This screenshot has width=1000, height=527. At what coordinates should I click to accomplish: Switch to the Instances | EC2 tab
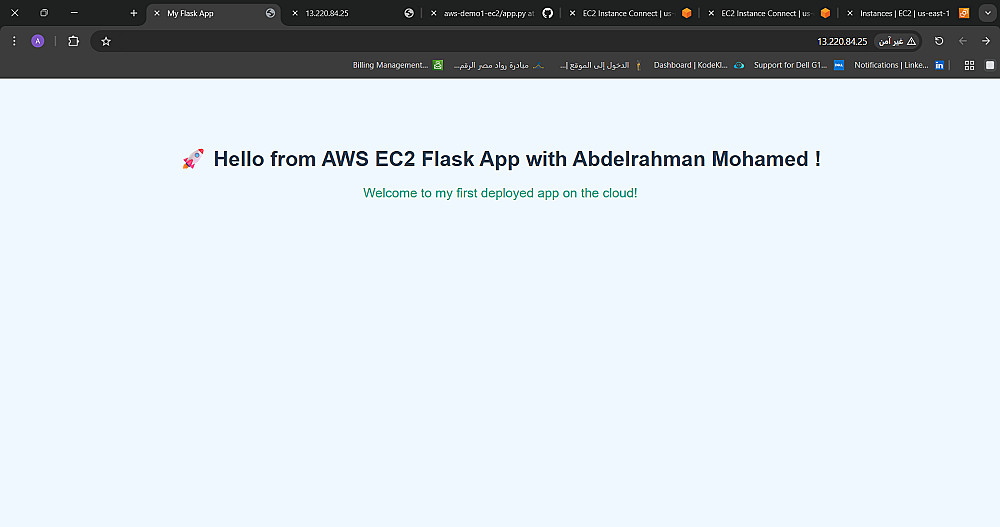(905, 13)
